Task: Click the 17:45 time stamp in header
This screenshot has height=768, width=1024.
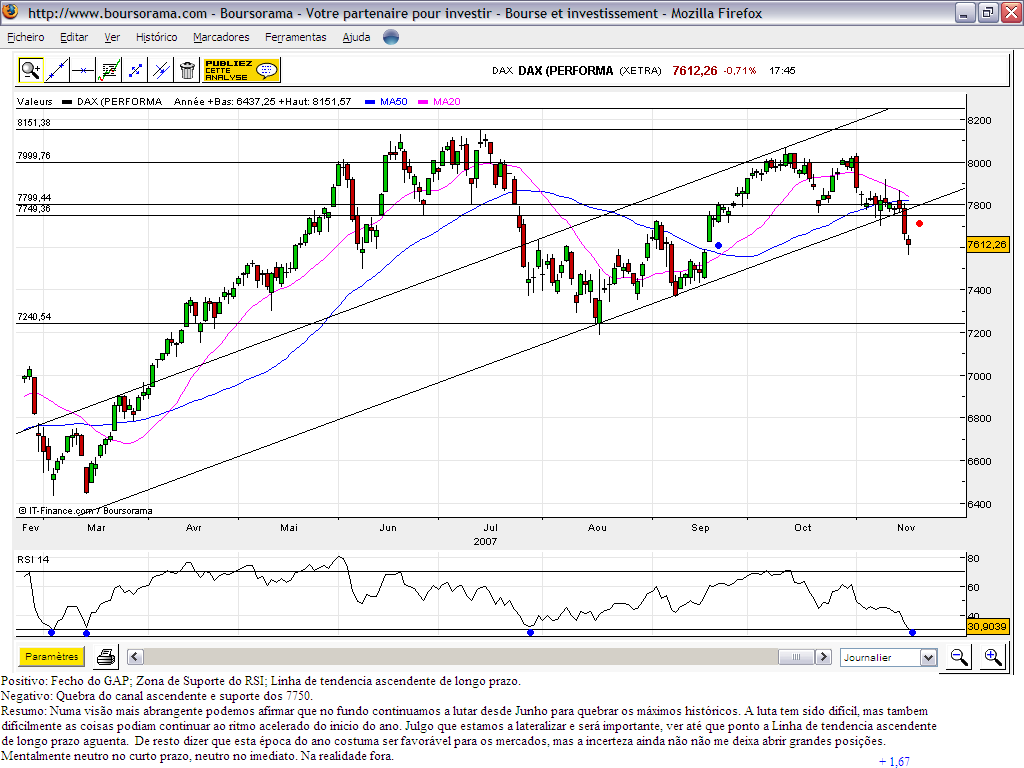Action: pyautogui.click(x=782, y=71)
